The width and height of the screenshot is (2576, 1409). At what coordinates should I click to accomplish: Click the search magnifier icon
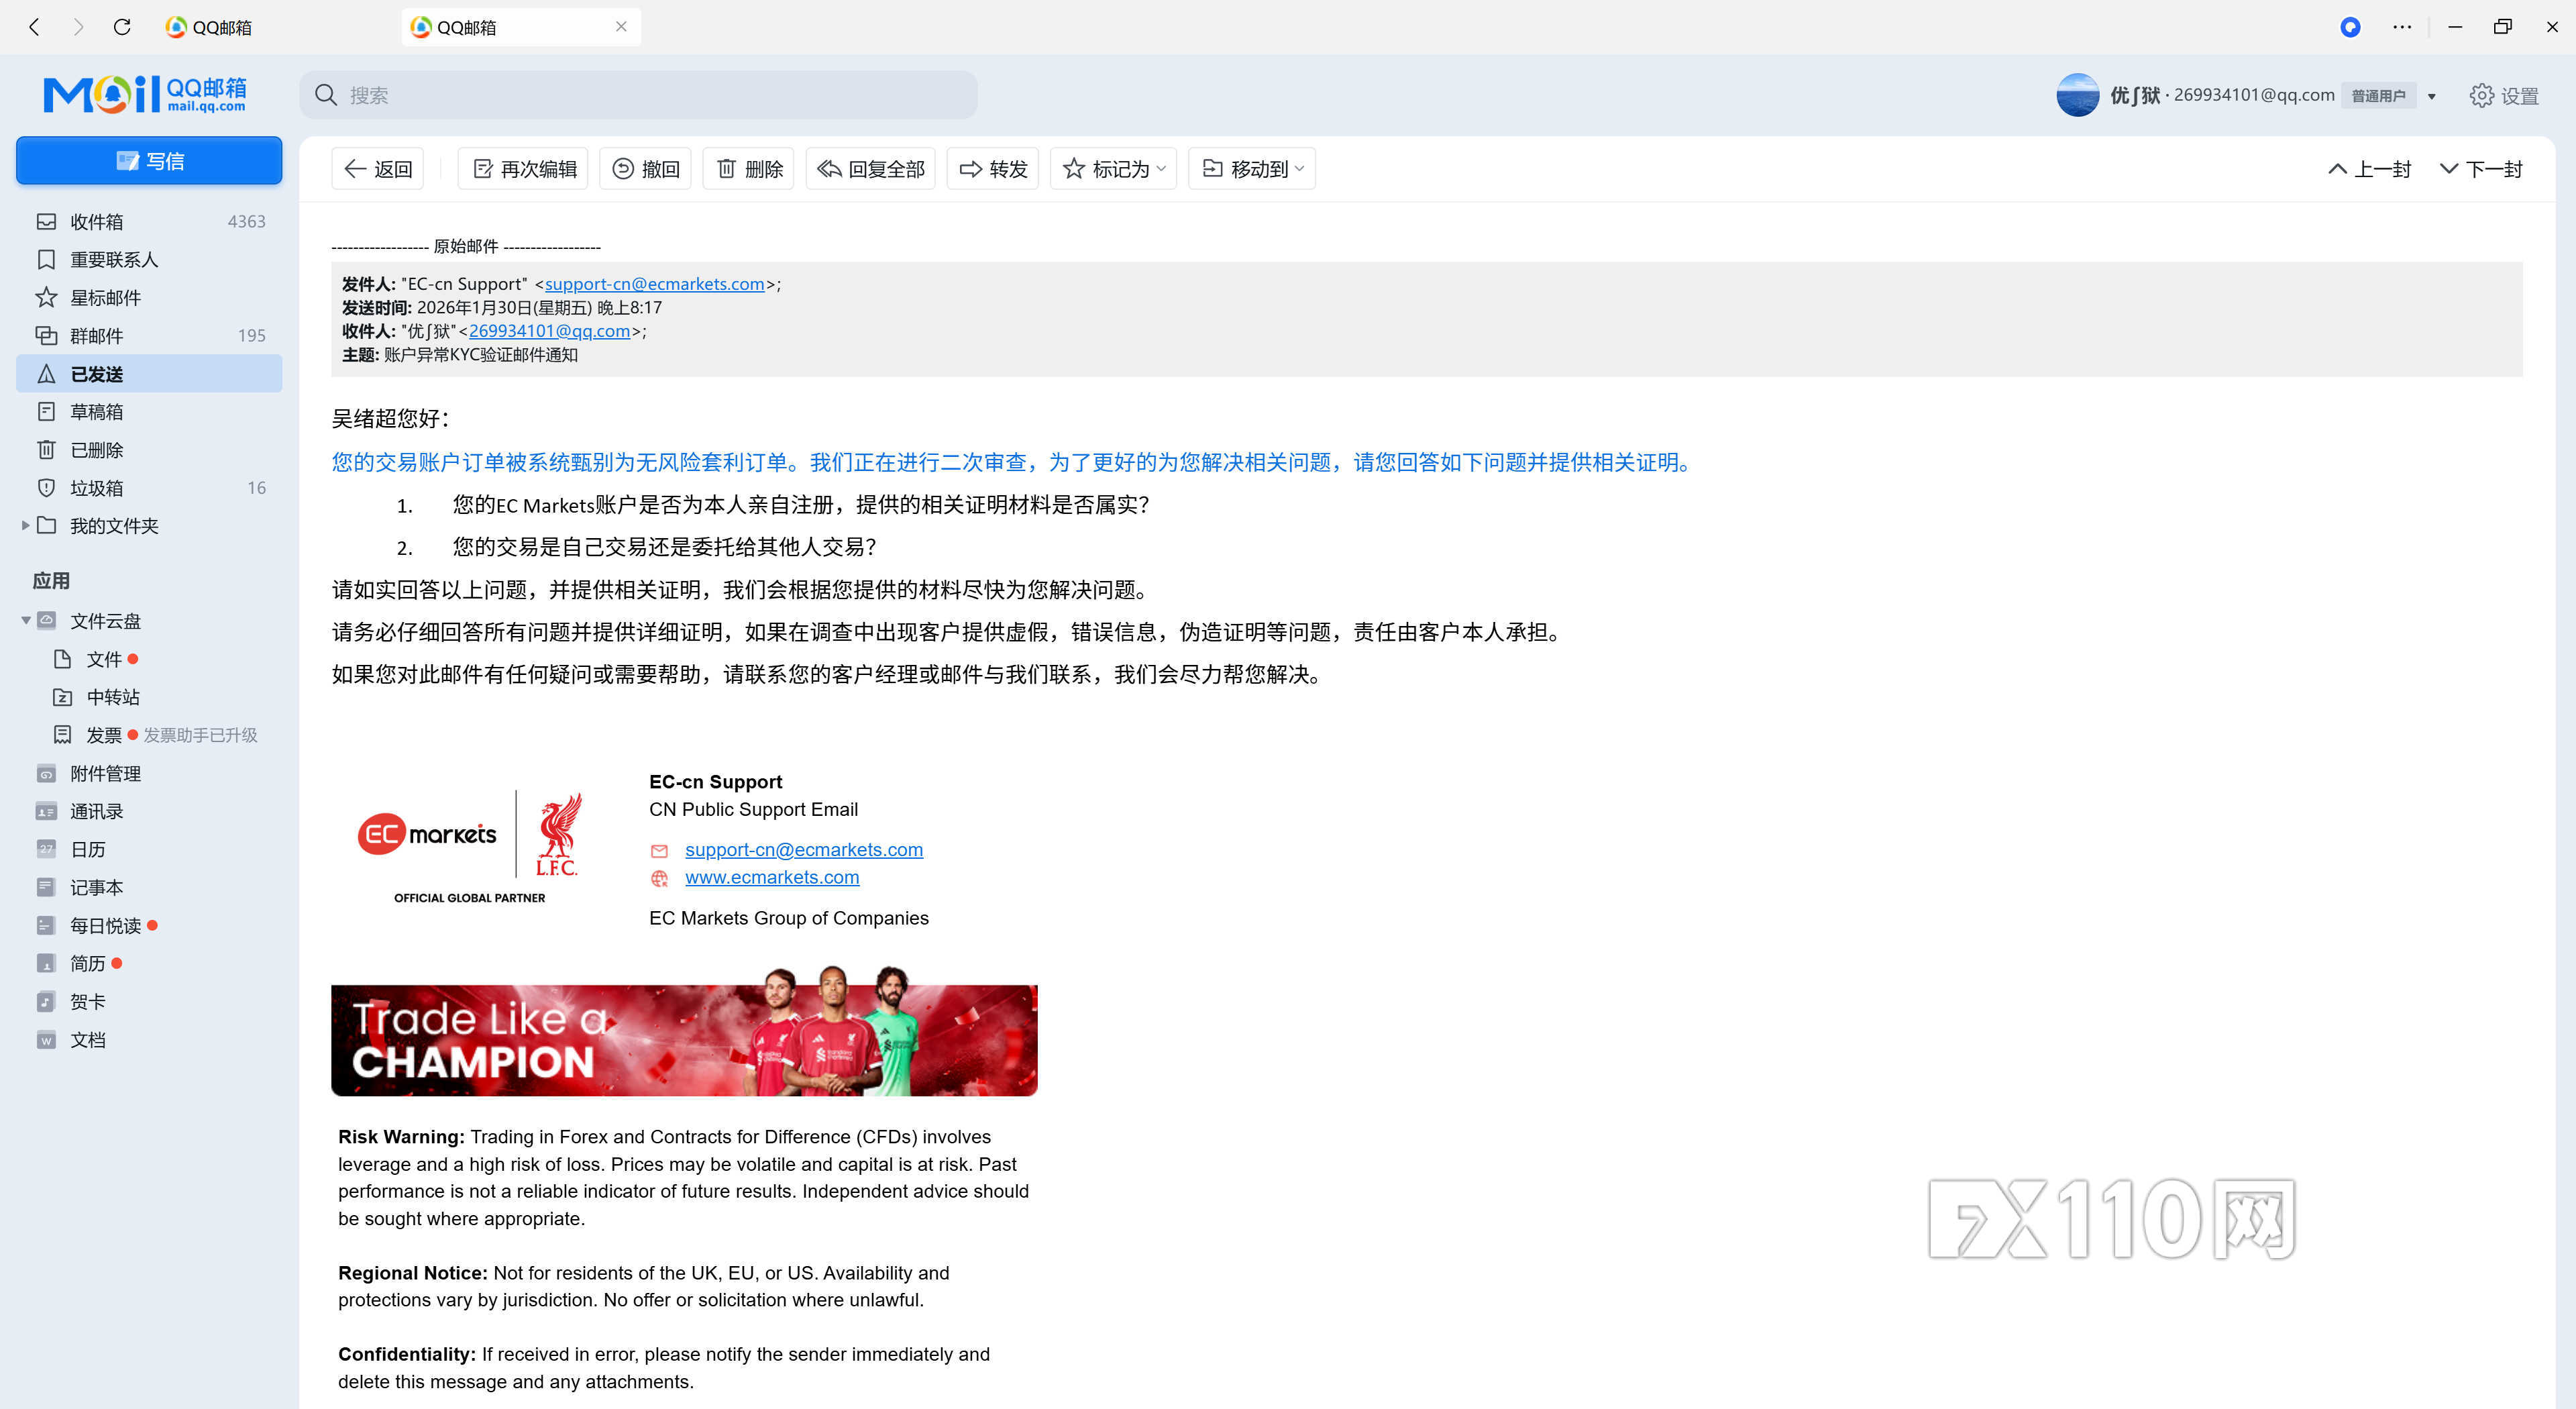coord(326,95)
